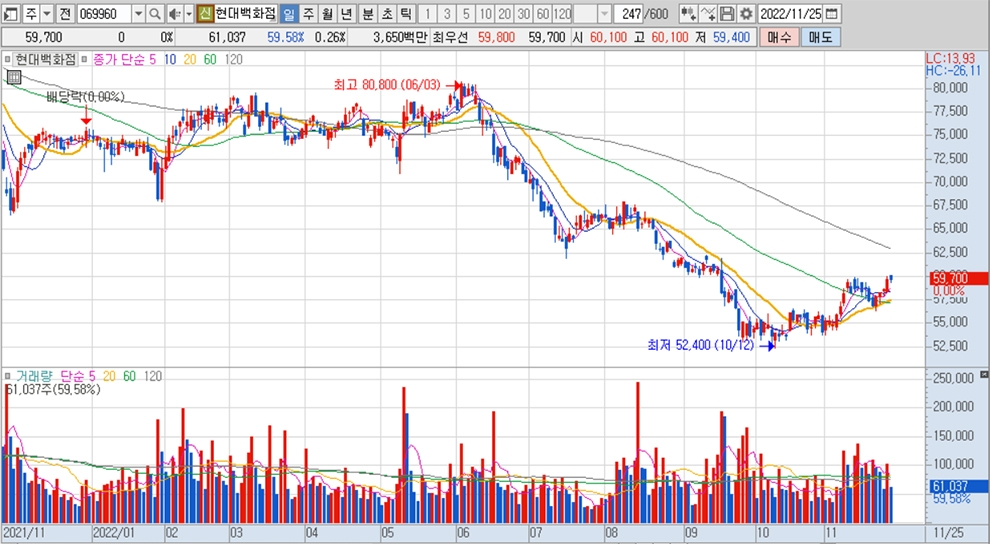Viewport: 990px width, 544px height.
Task: Click the 60-day moving average legend color
Action: click(210, 60)
